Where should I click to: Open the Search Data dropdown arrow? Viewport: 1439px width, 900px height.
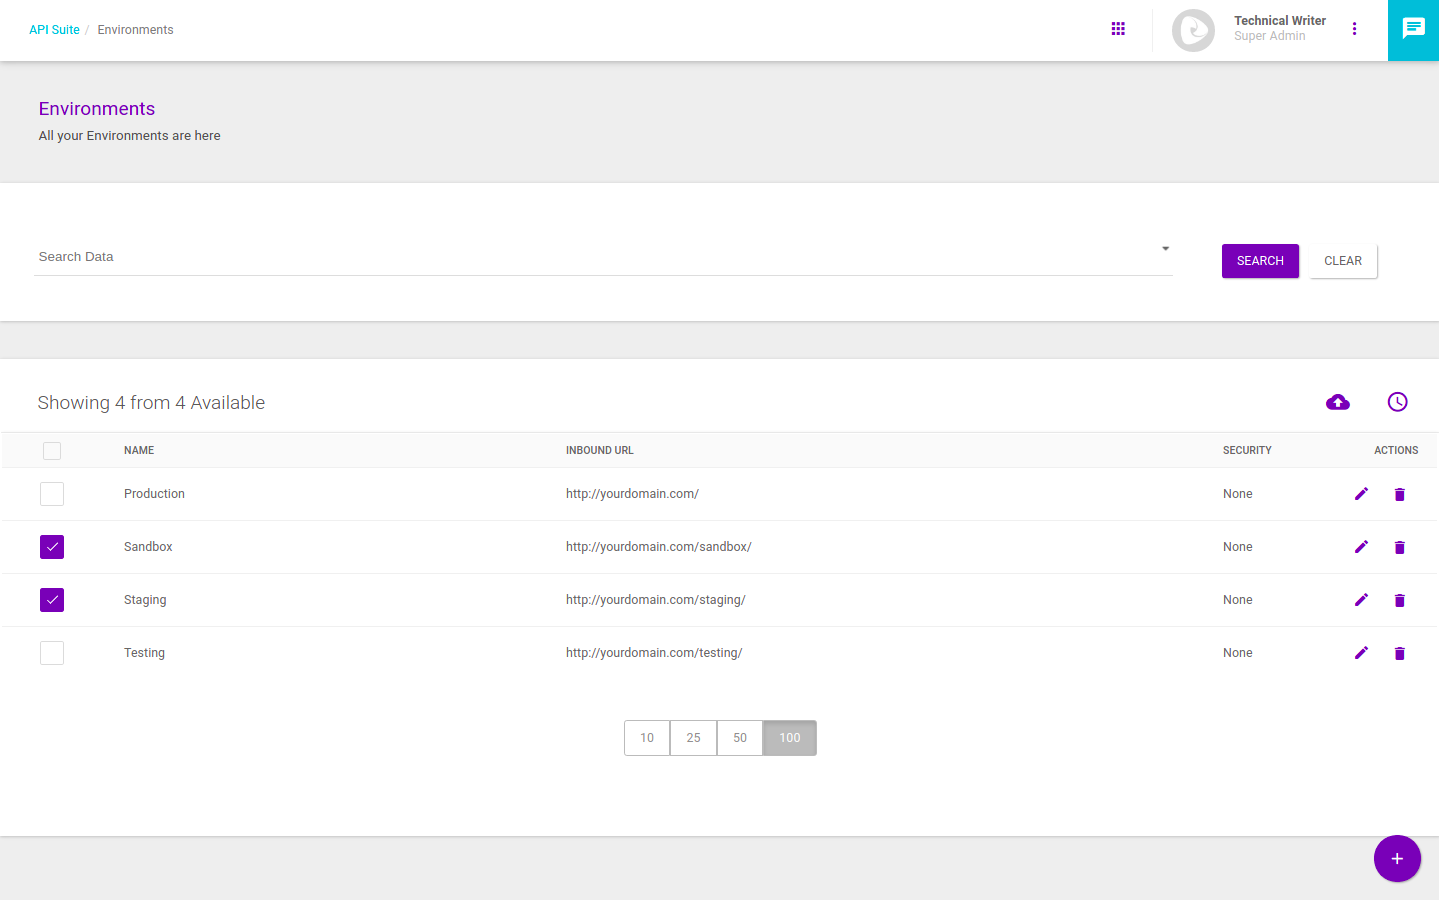pos(1164,247)
